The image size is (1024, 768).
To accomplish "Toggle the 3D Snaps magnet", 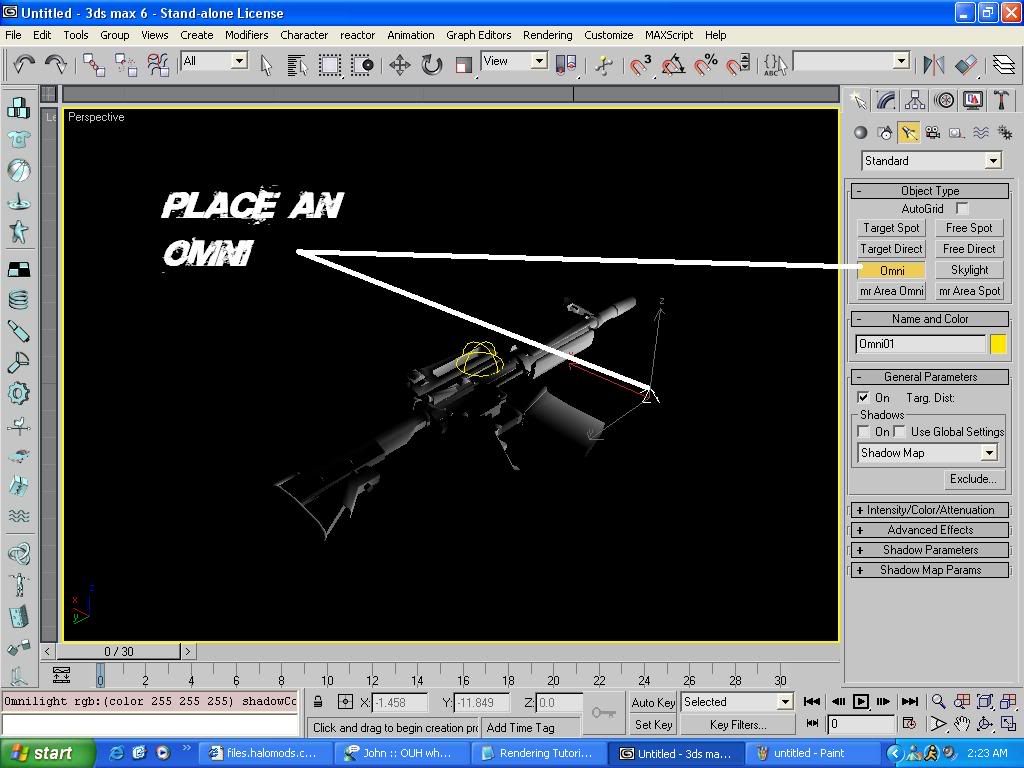I will [641, 65].
